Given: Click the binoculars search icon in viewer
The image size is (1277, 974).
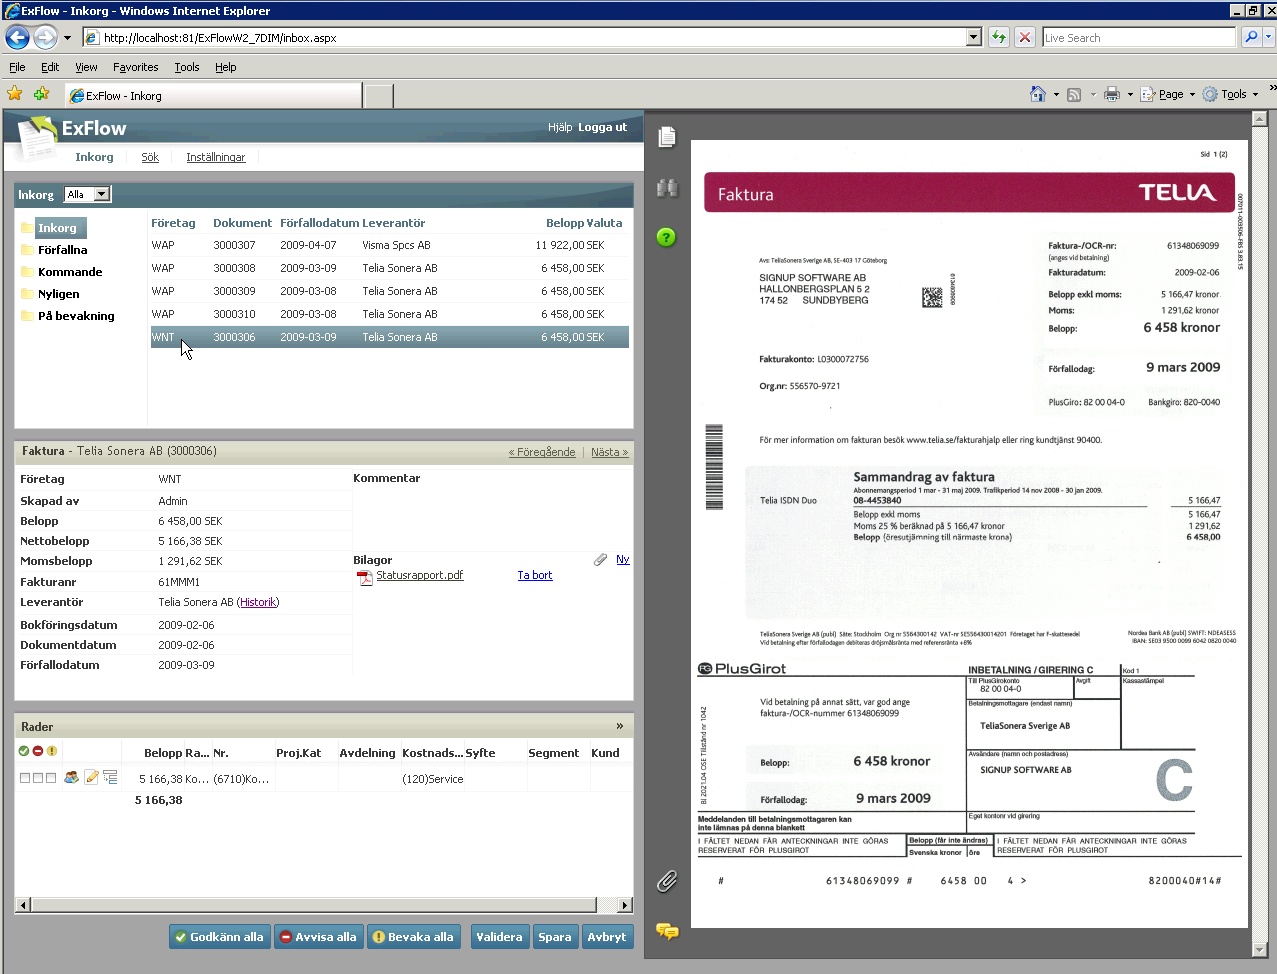Looking at the screenshot, I should coord(667,187).
